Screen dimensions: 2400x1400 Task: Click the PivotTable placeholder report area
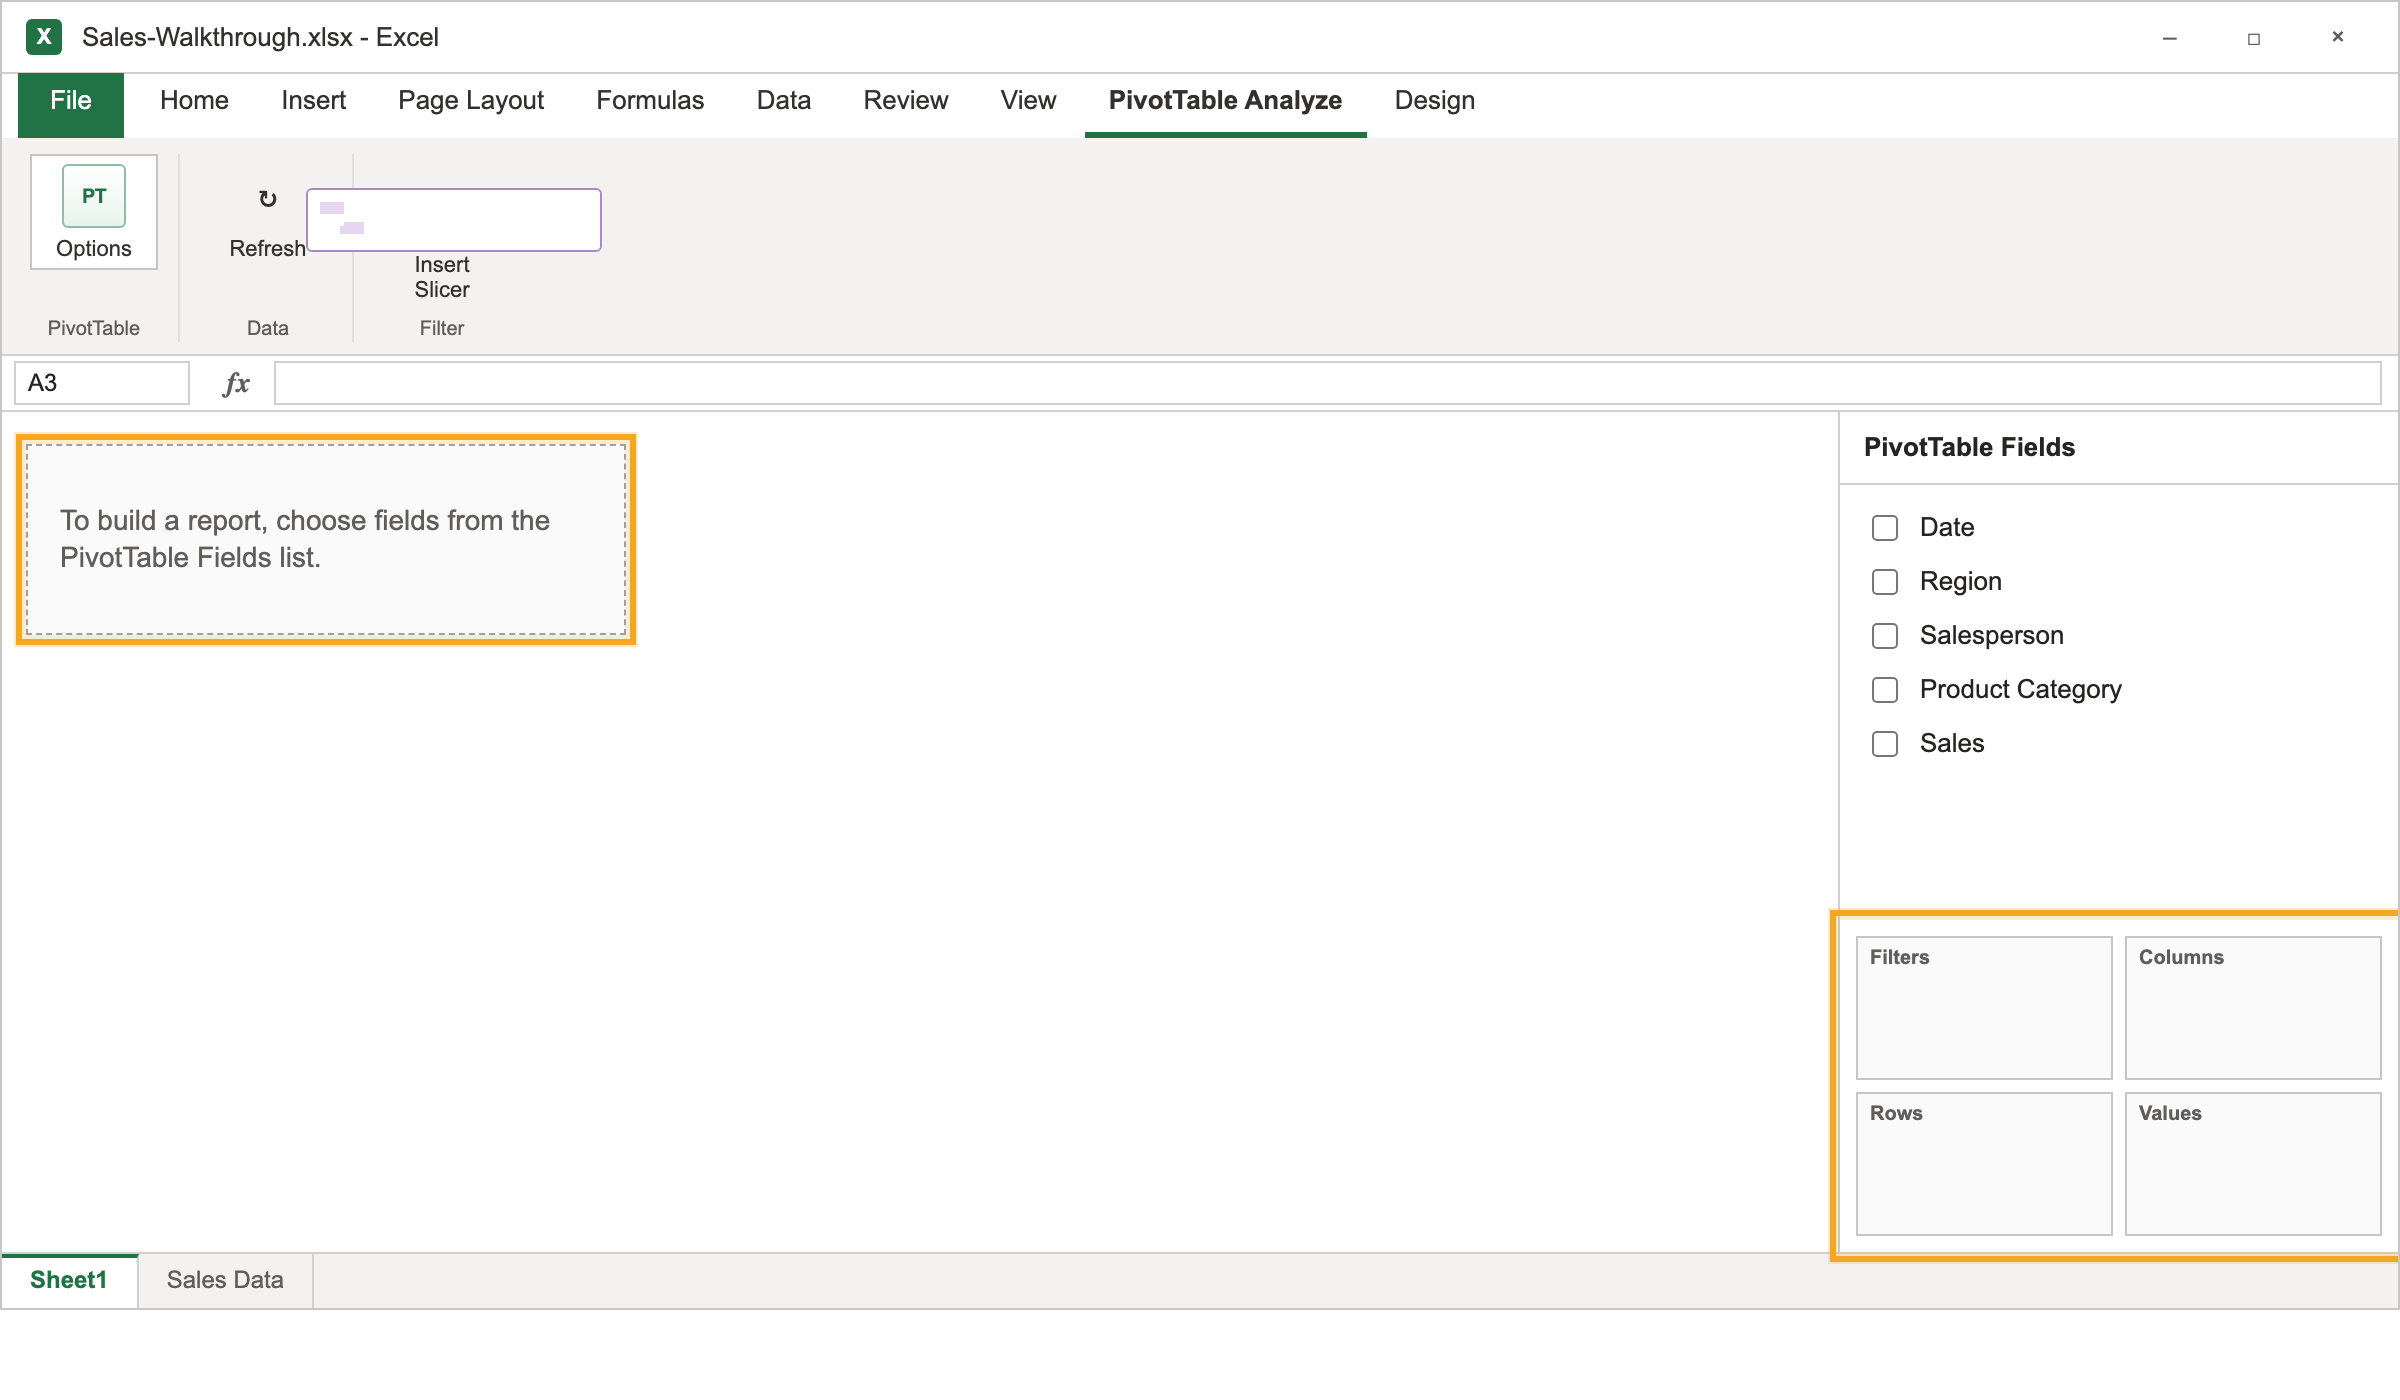326,540
